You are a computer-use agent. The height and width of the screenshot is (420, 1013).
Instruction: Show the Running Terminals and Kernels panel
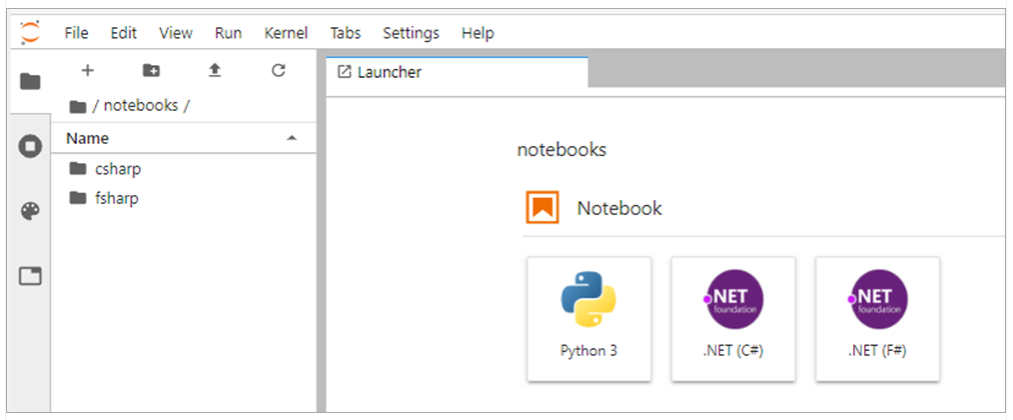point(30,146)
